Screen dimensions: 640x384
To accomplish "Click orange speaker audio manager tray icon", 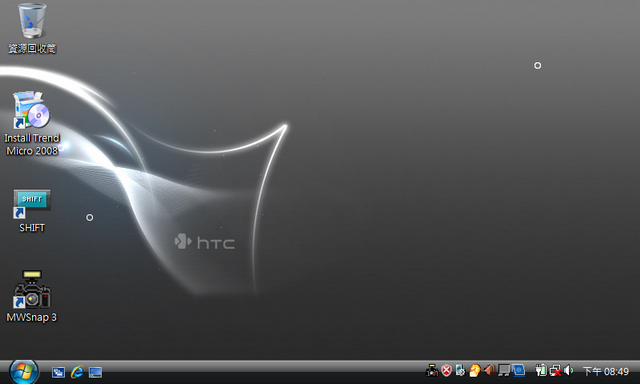I will (489, 371).
